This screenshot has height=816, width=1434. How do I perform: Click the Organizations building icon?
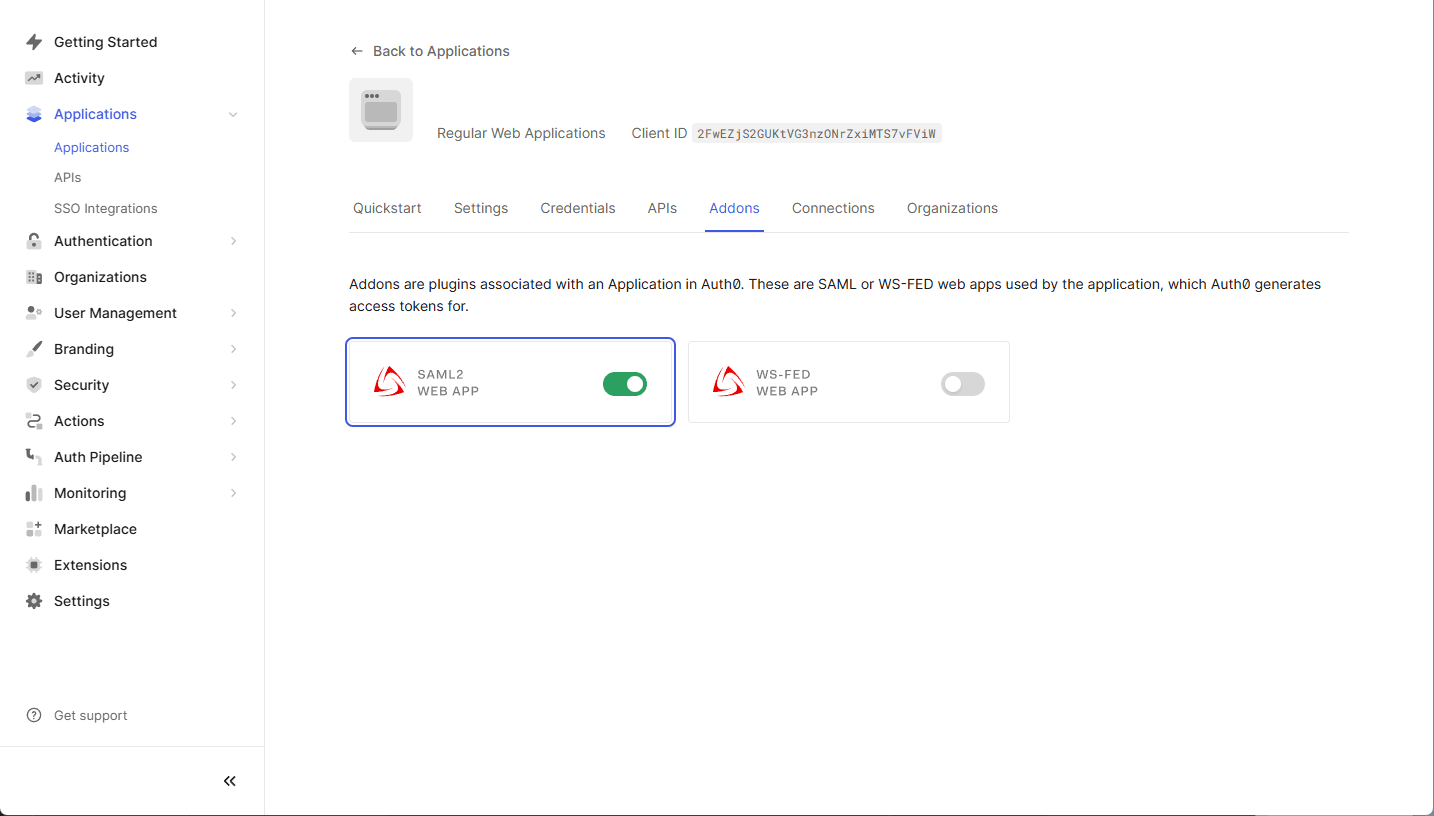pos(34,277)
